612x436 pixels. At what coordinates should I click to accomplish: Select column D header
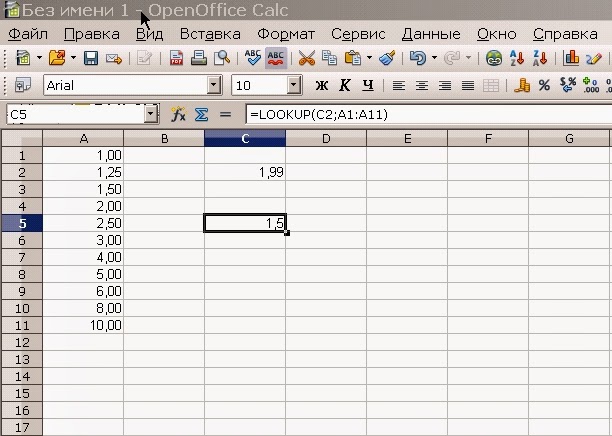click(326, 139)
